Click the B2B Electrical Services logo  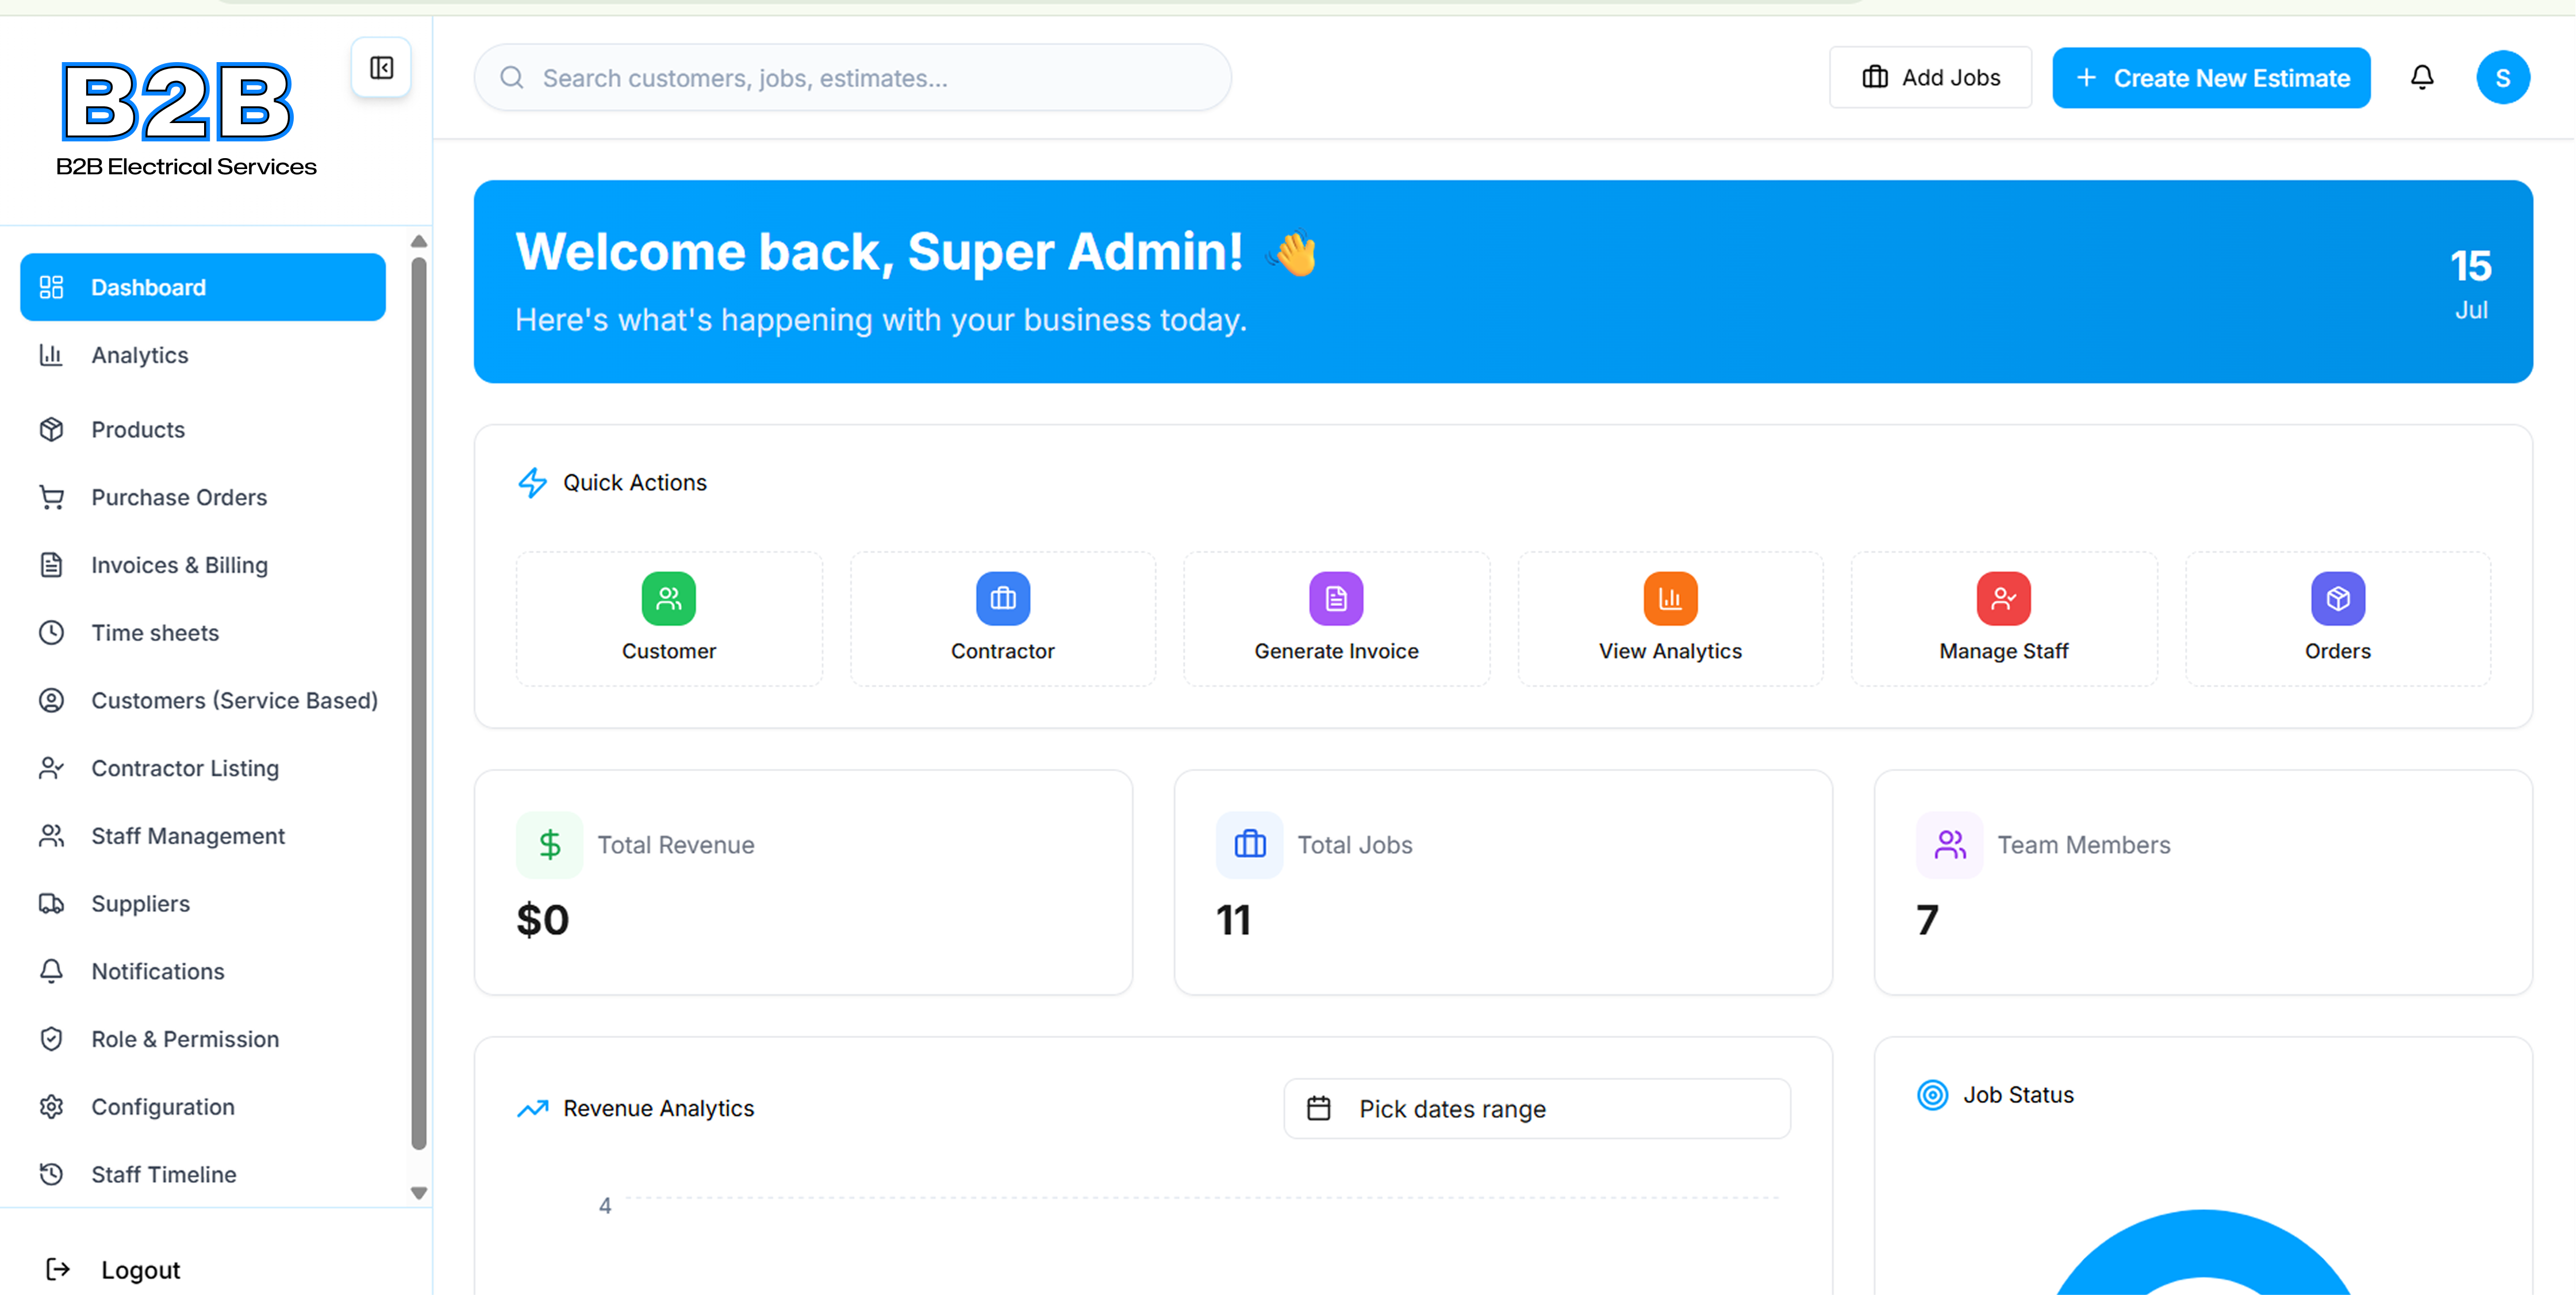(x=186, y=118)
